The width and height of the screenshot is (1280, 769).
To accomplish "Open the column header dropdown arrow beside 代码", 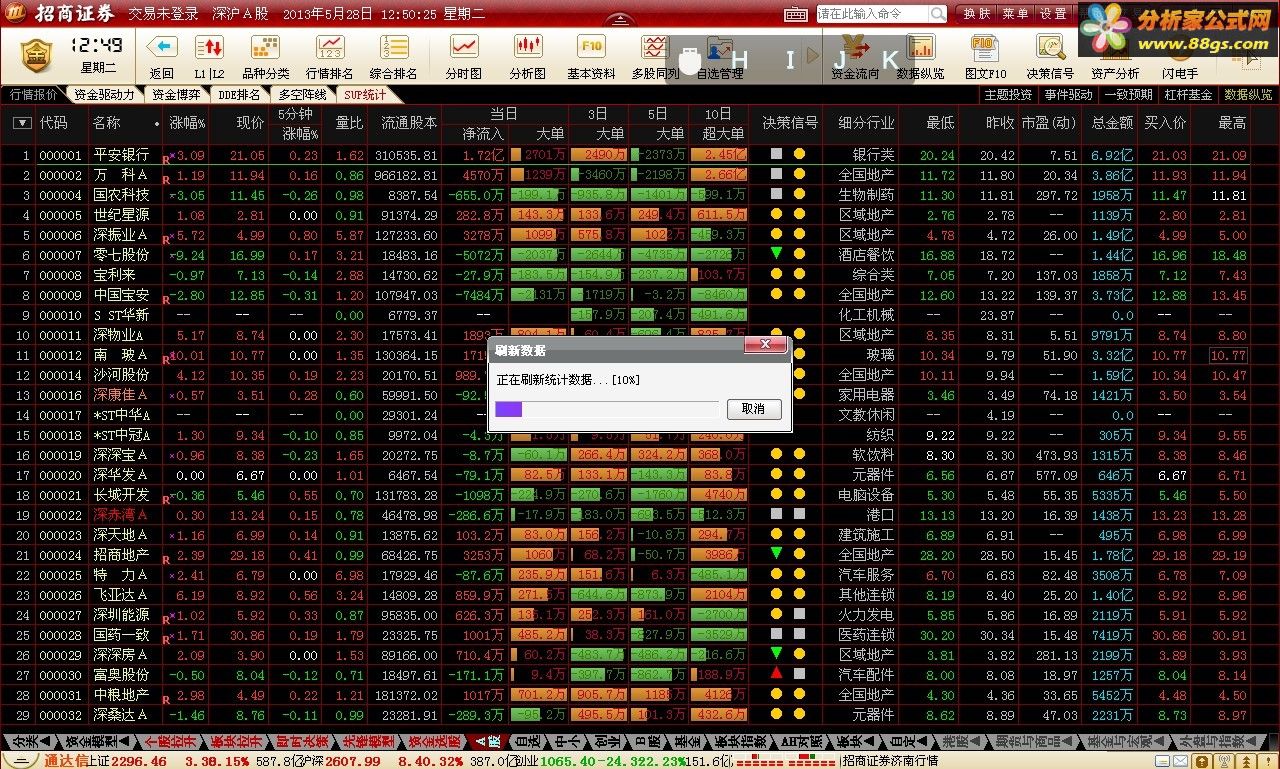I will (x=22, y=123).
